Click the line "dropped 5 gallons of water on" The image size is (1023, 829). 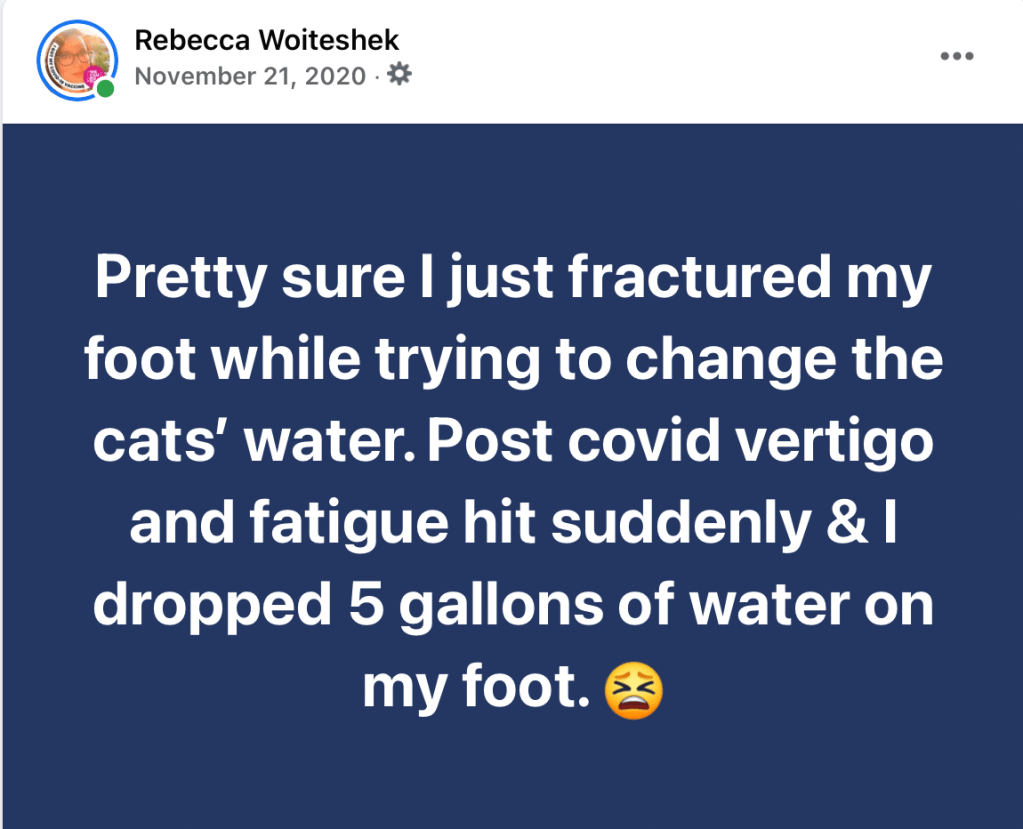pos(513,606)
